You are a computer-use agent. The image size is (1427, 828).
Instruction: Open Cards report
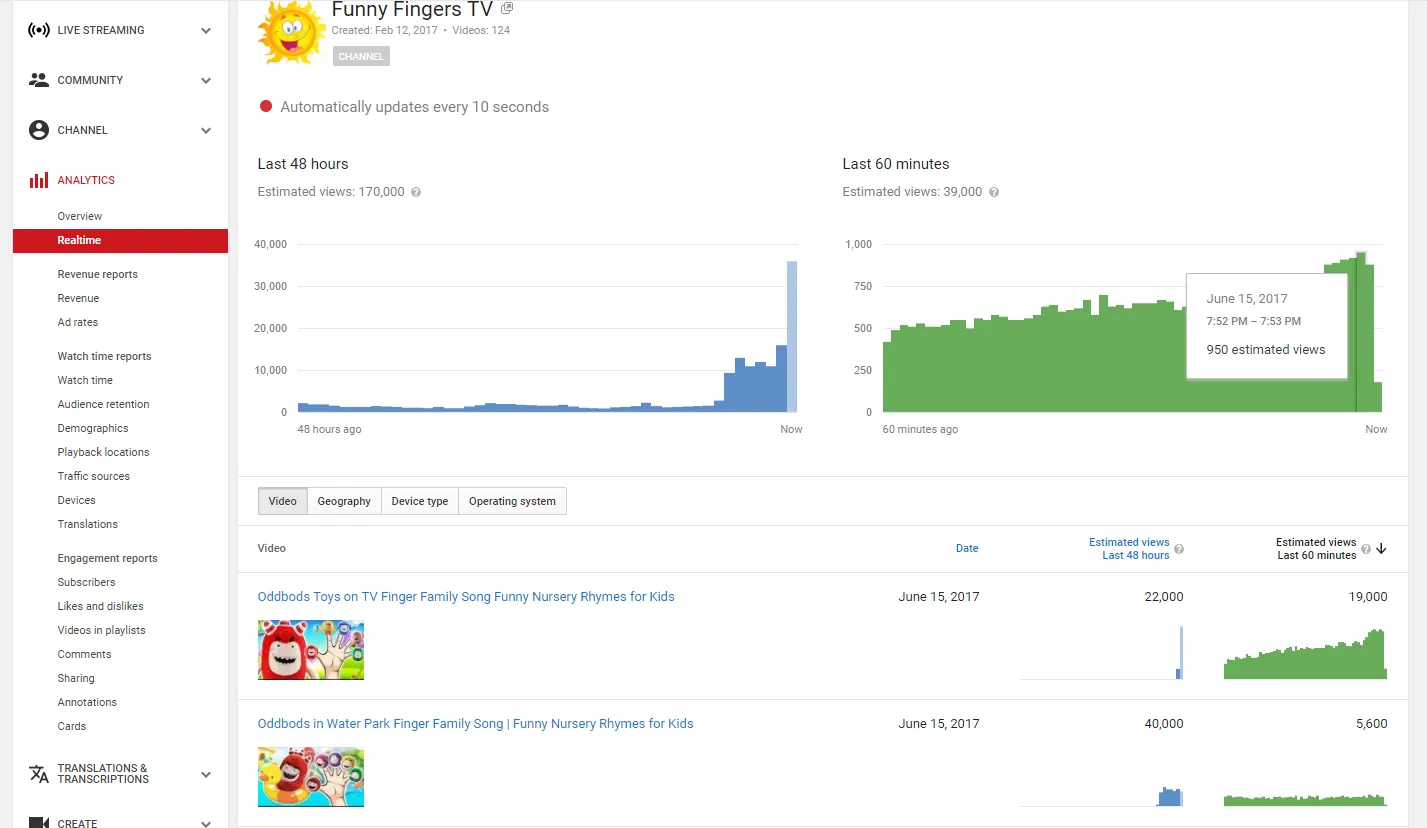72,726
